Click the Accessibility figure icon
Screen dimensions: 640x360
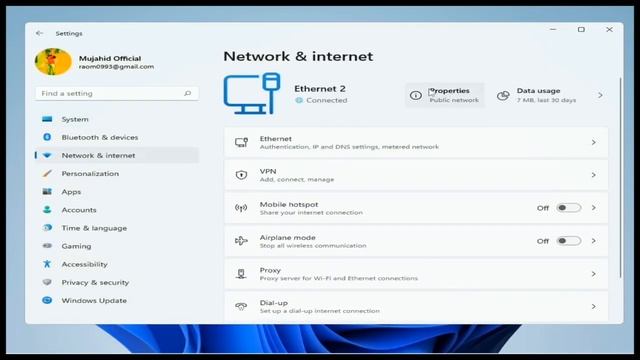[x=47, y=264]
